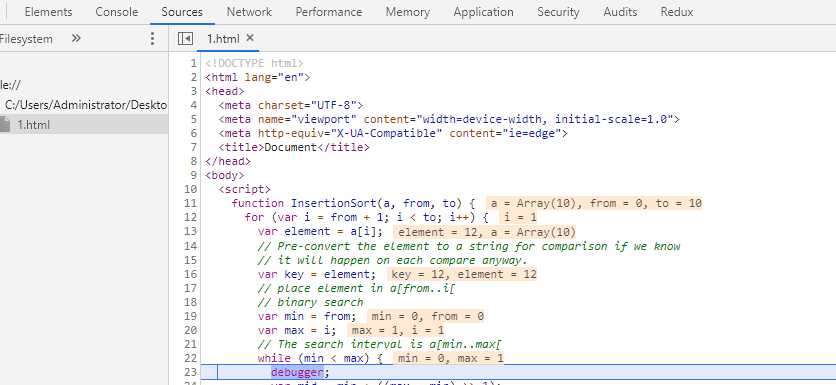836x385 pixels.
Task: Open the Console tab
Action: pos(116,12)
